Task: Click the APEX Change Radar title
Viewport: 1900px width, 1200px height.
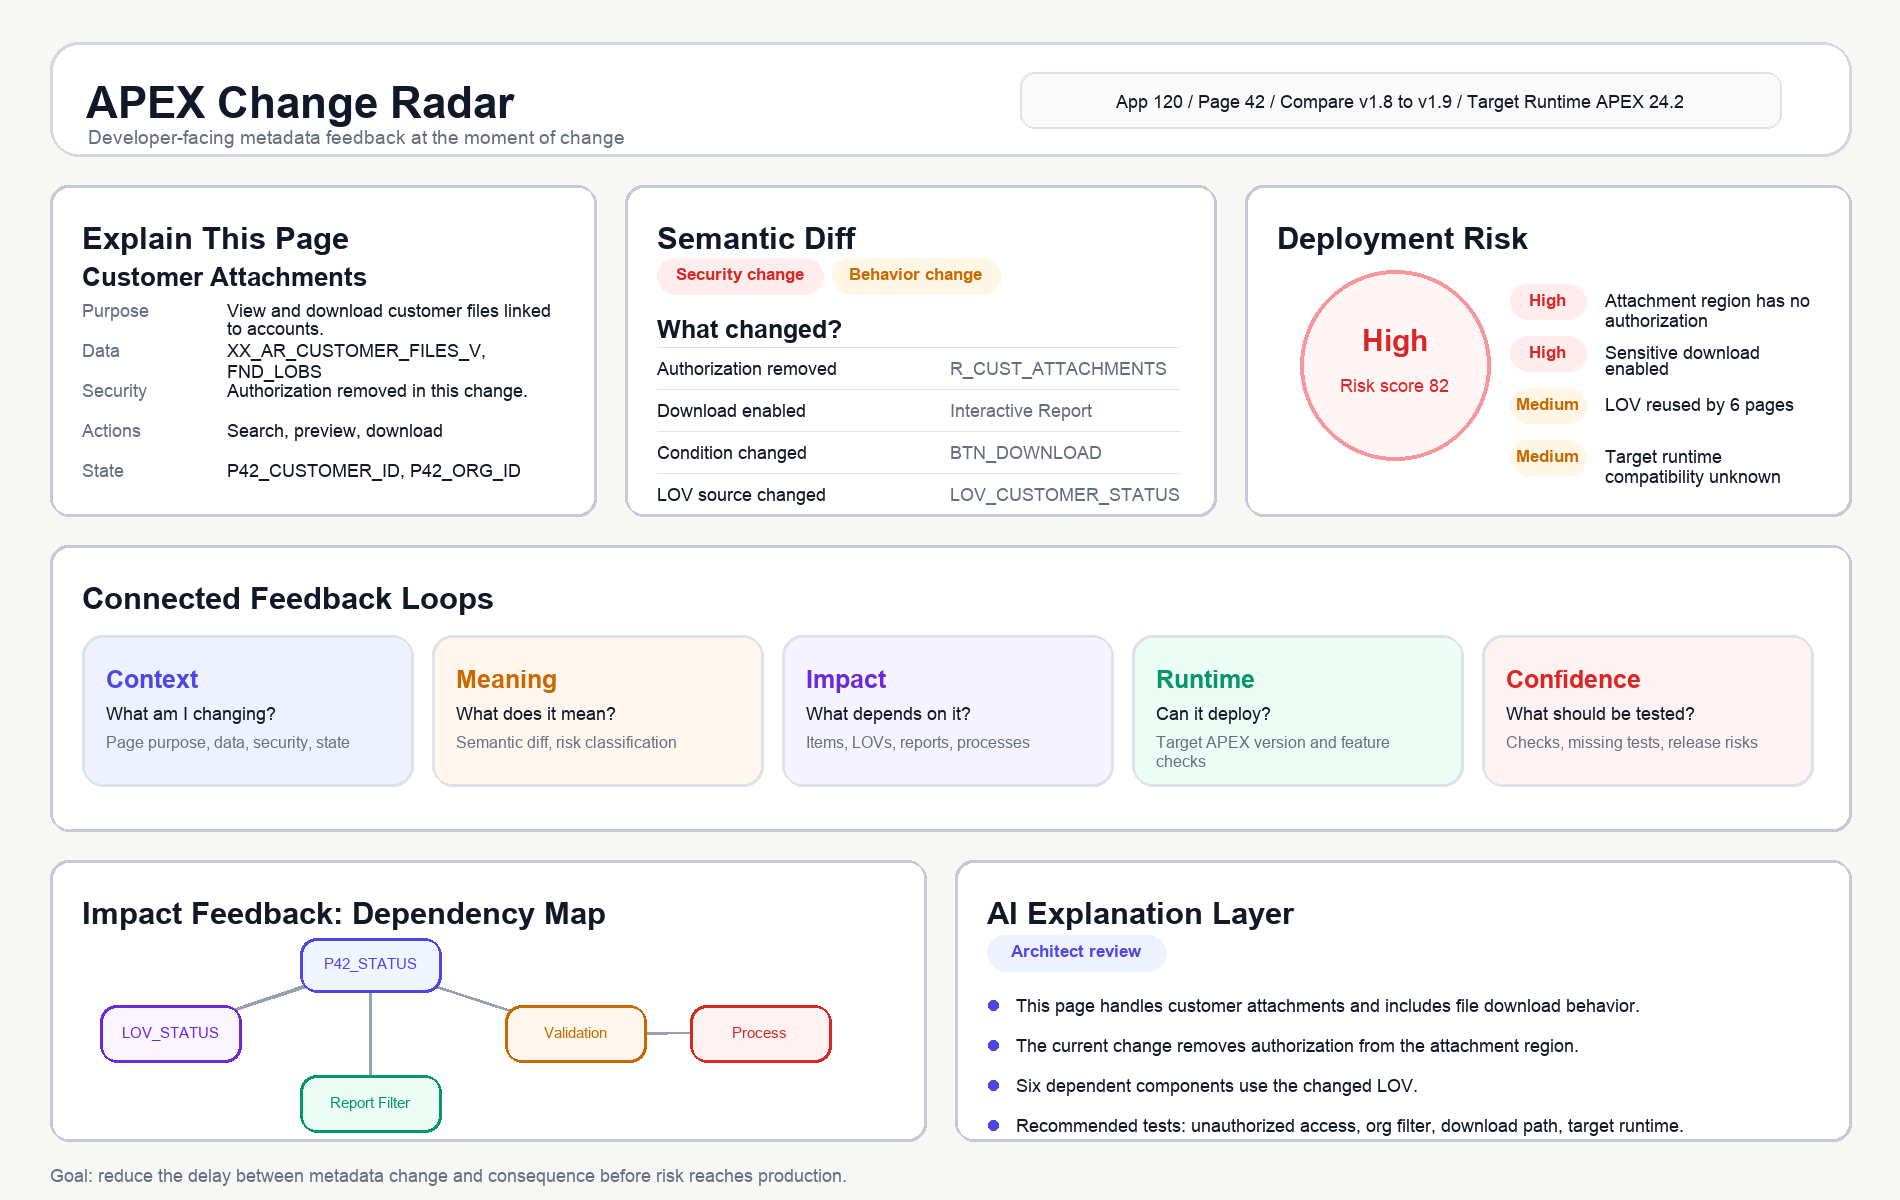Action: pyautogui.click(x=300, y=102)
